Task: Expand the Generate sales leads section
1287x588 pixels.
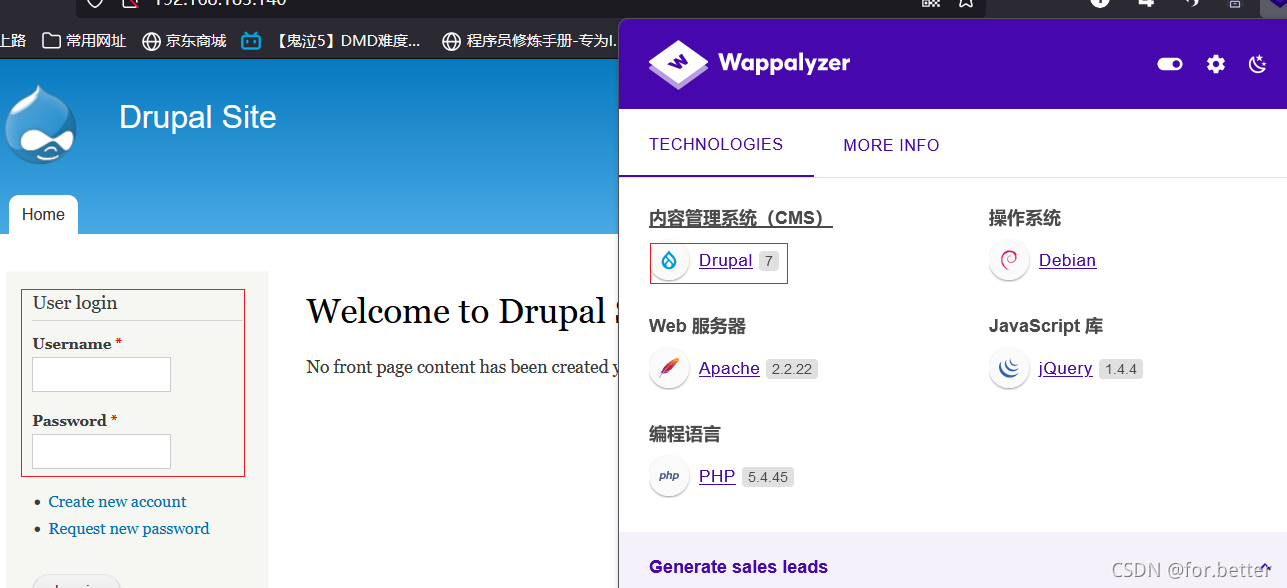Action: coord(952,566)
